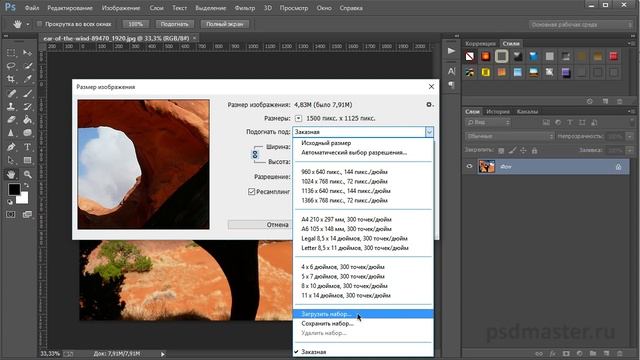Open the Размеры units dropdown
The height and width of the screenshot is (360, 640).
[x=298, y=118]
